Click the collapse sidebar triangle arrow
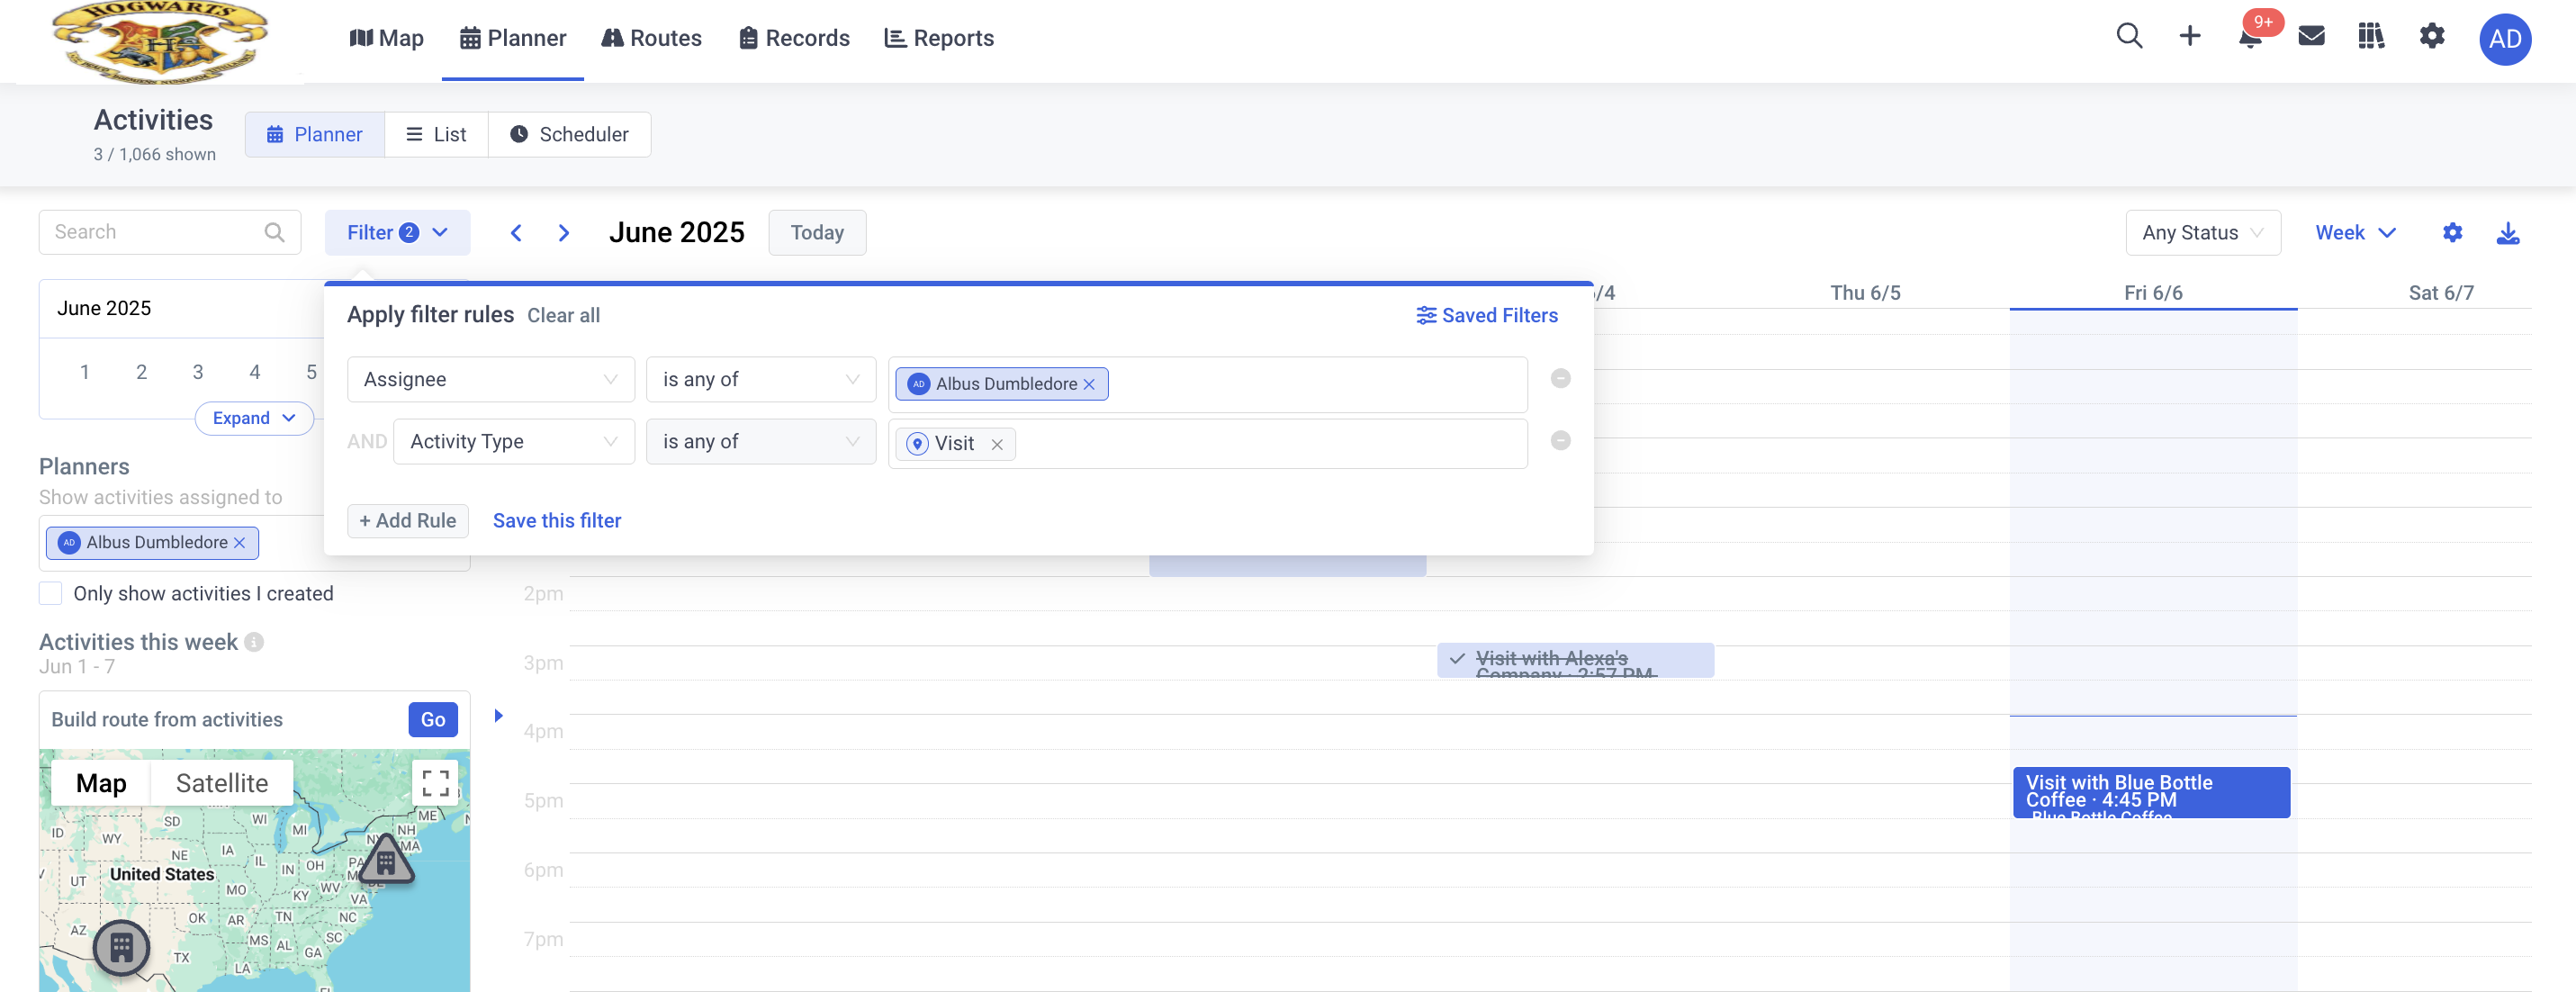2576x992 pixels. click(x=498, y=716)
